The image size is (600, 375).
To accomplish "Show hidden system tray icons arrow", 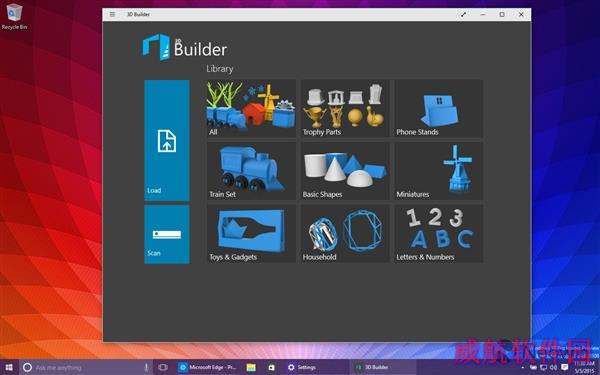I will 523,368.
